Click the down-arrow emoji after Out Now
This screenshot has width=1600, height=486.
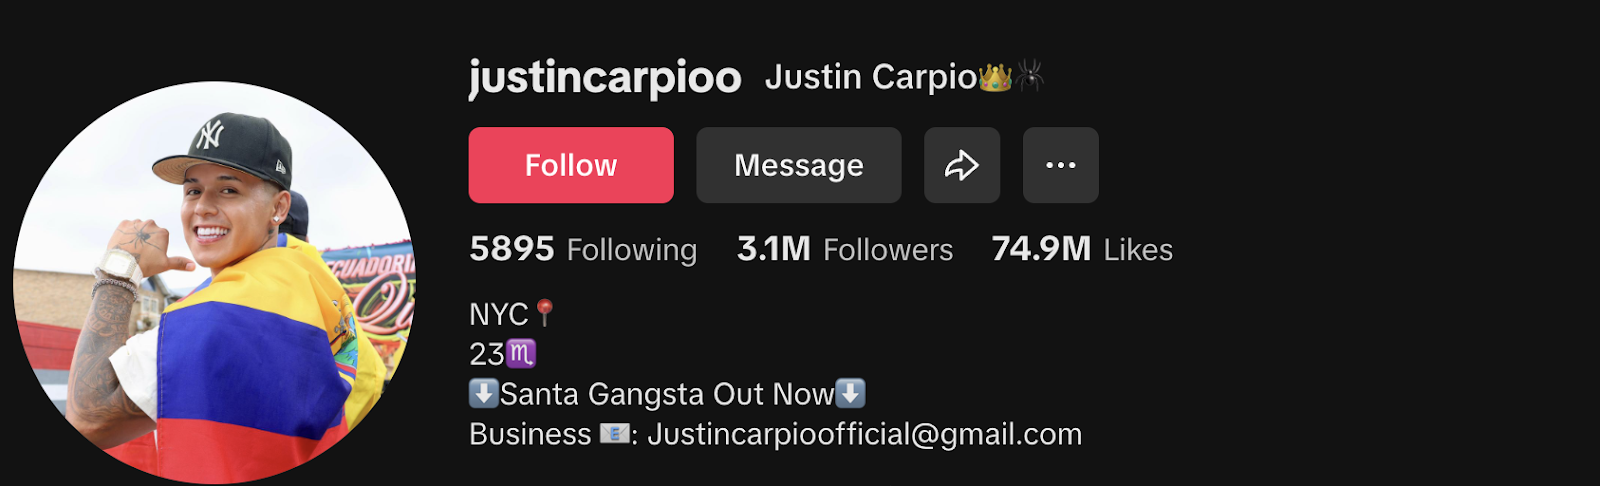click(x=851, y=393)
